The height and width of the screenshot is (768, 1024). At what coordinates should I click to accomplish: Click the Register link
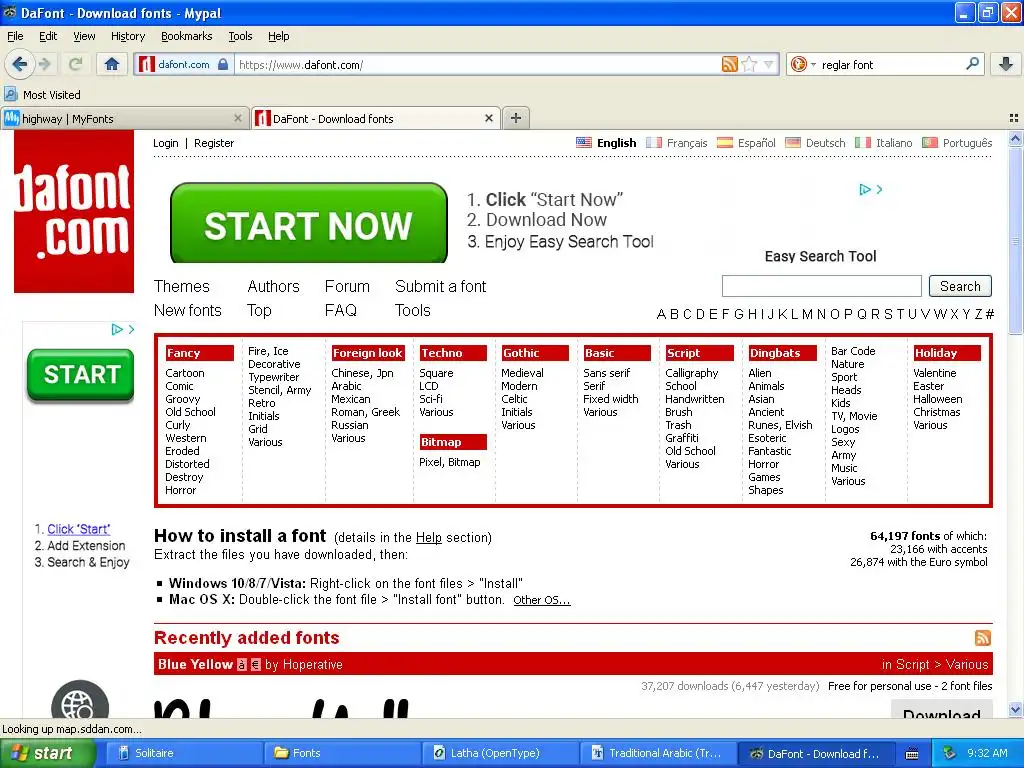click(214, 143)
